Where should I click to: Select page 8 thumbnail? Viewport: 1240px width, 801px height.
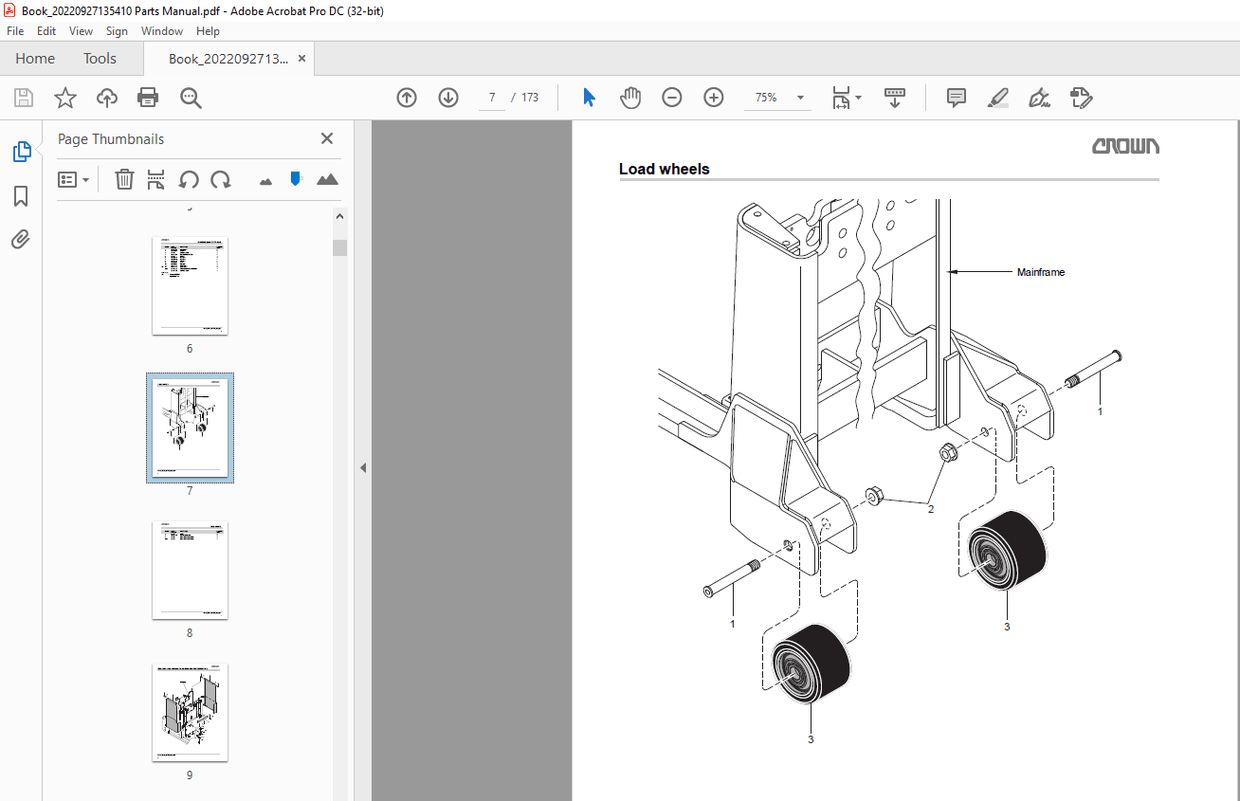pyautogui.click(x=190, y=570)
